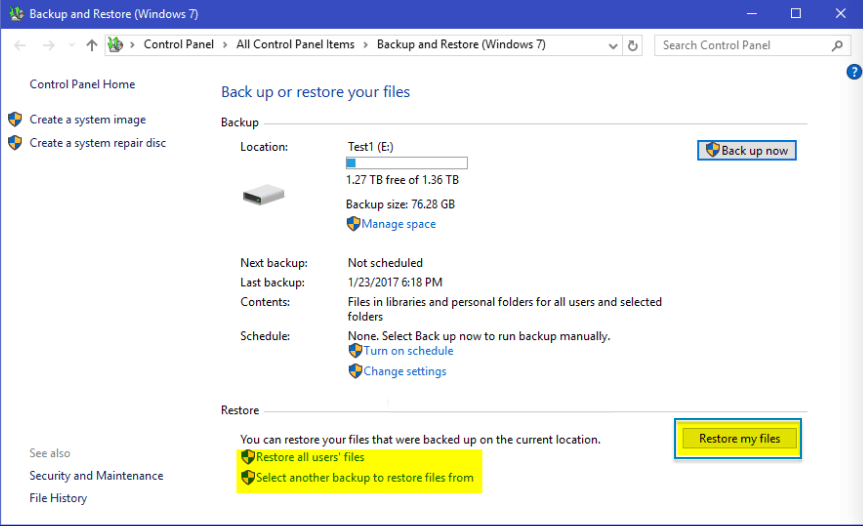Open Create a system repair disc
863x526 pixels.
pyautogui.click(x=97, y=143)
